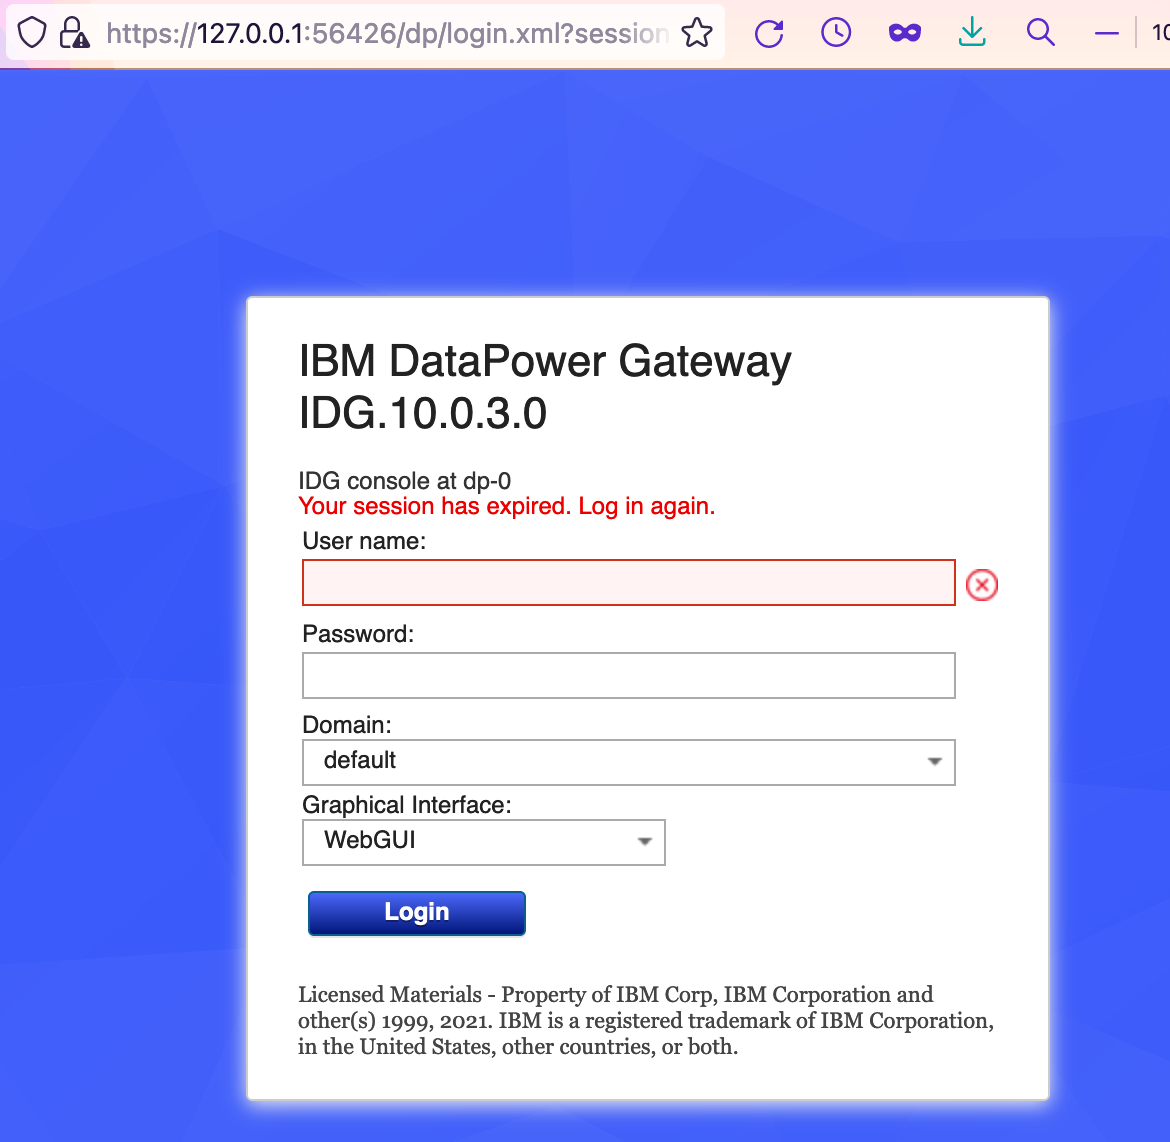Open the Domain dropdown showing default
The width and height of the screenshot is (1170, 1142).
coord(628,762)
